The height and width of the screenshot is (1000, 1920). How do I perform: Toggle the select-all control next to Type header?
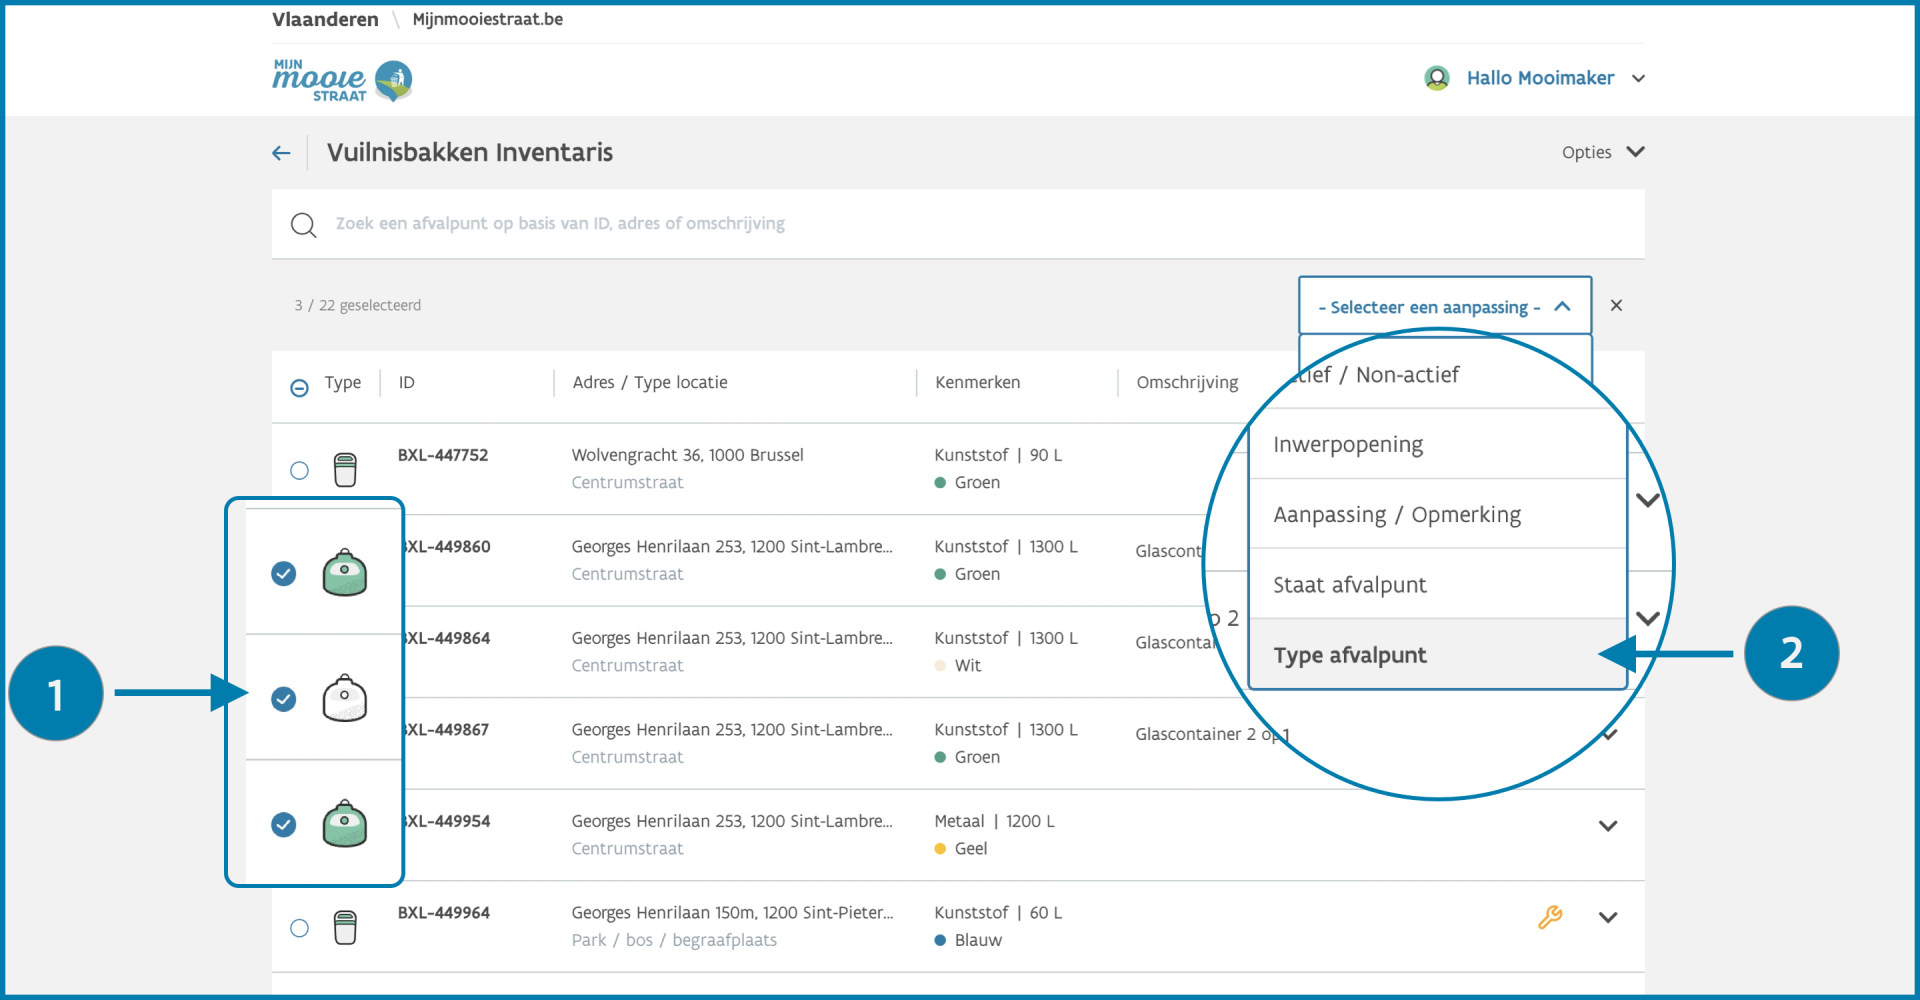tap(299, 388)
